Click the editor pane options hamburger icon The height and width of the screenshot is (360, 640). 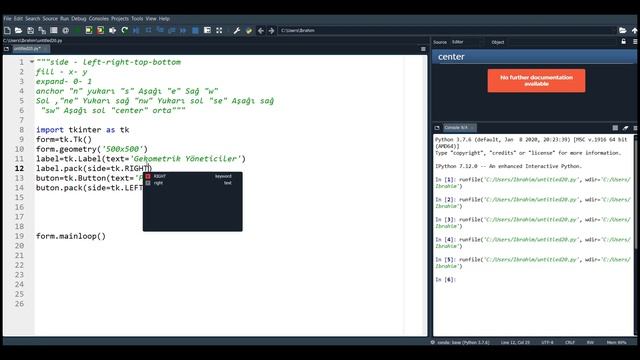tap(423, 49)
